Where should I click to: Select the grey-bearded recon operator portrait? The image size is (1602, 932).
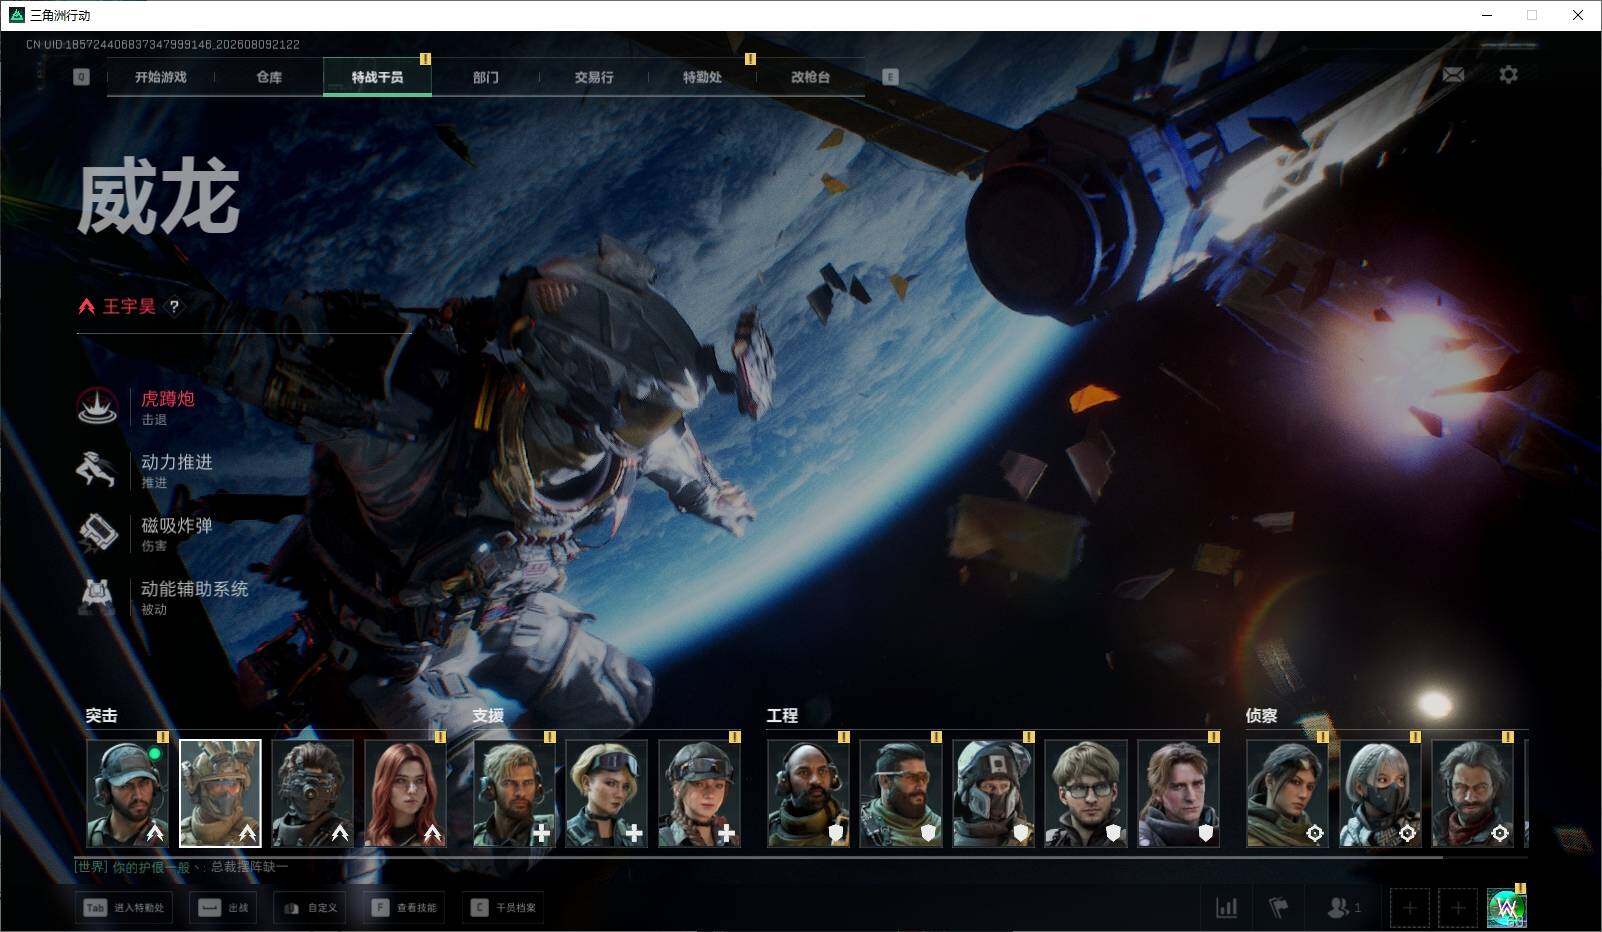(1472, 793)
